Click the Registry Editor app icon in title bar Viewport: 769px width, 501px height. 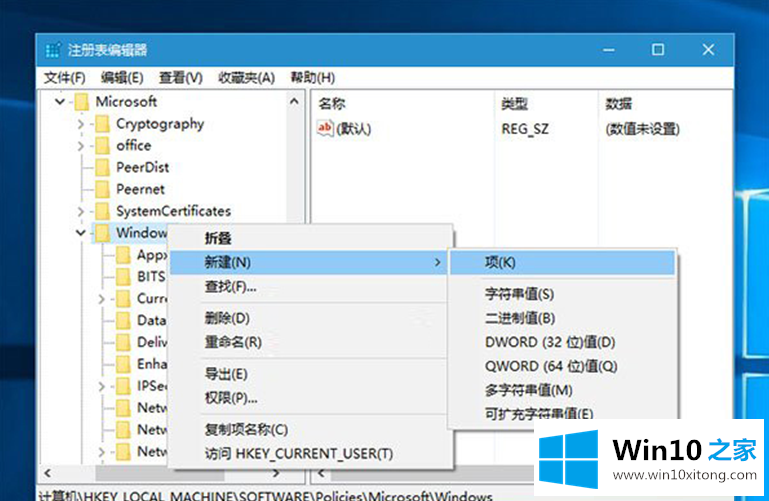tap(53, 50)
